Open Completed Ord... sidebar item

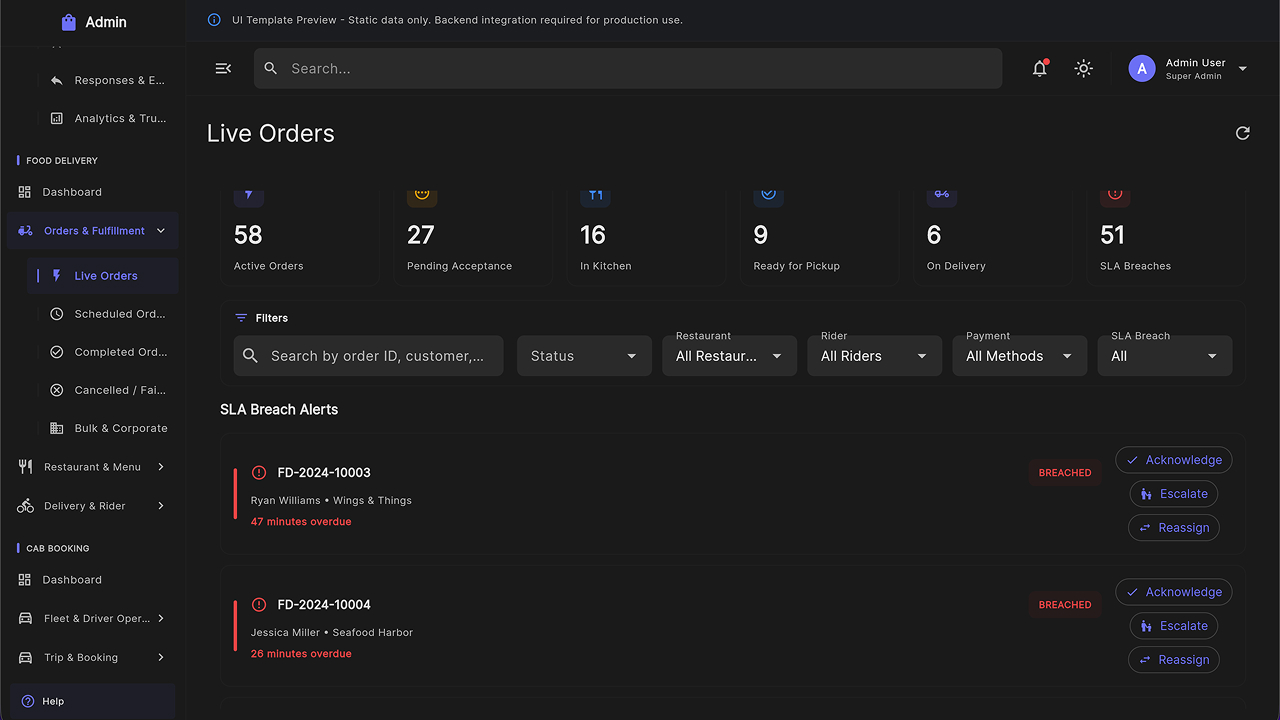(x=104, y=352)
